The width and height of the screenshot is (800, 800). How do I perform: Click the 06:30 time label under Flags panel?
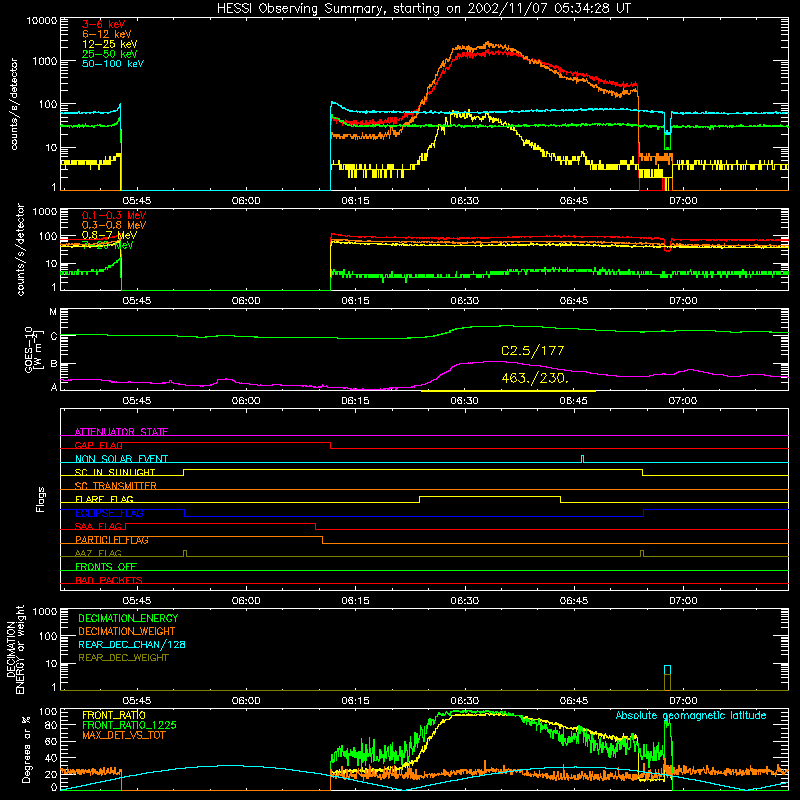(x=465, y=601)
